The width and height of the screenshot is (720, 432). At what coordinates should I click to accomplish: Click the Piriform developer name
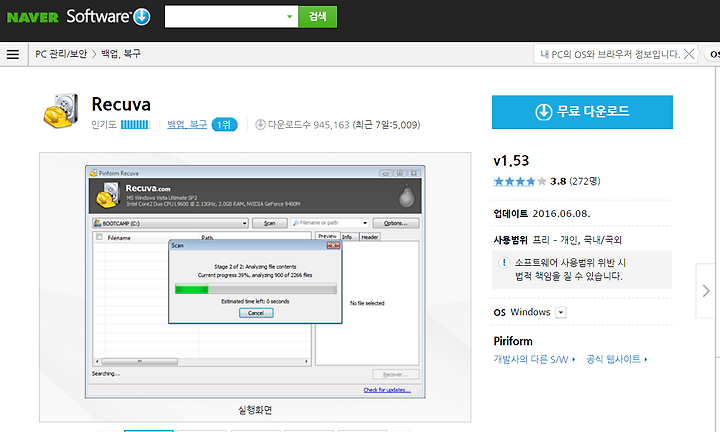point(513,341)
